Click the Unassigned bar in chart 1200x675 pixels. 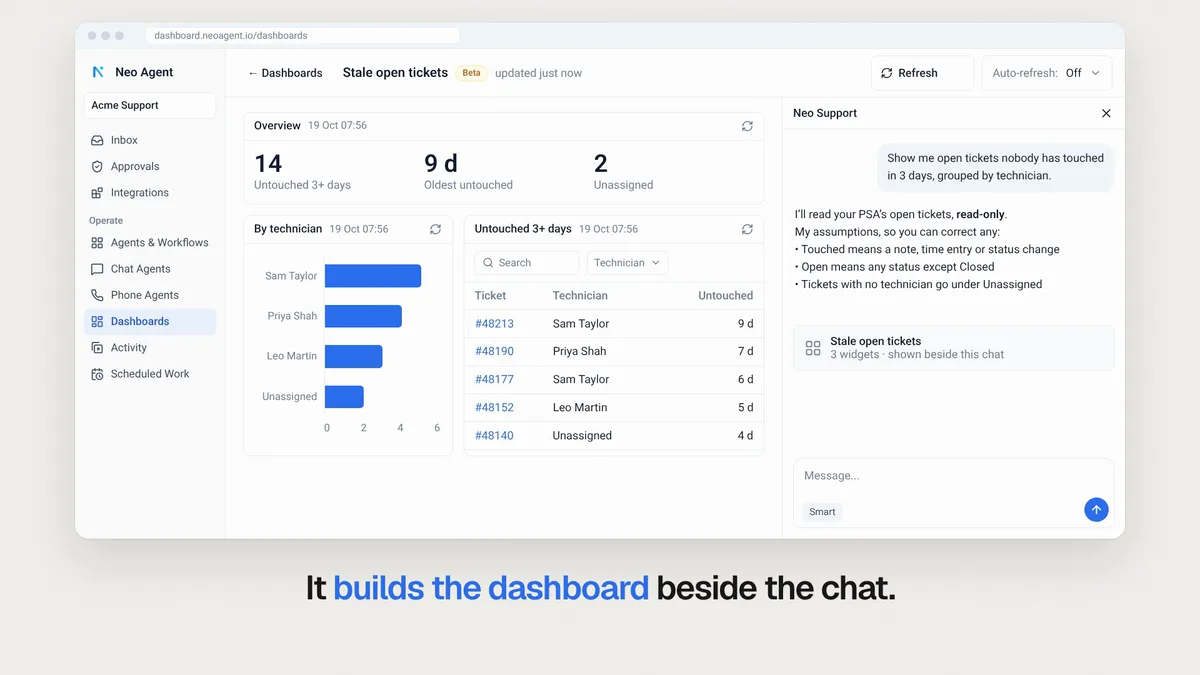point(344,396)
